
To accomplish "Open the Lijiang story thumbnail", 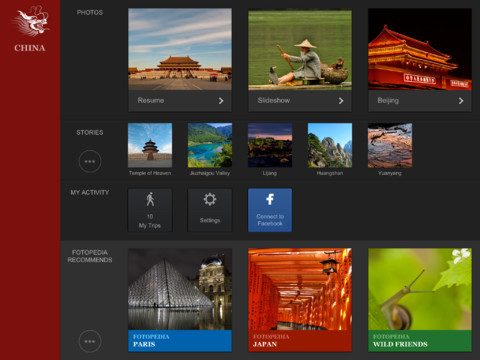I will point(270,145).
